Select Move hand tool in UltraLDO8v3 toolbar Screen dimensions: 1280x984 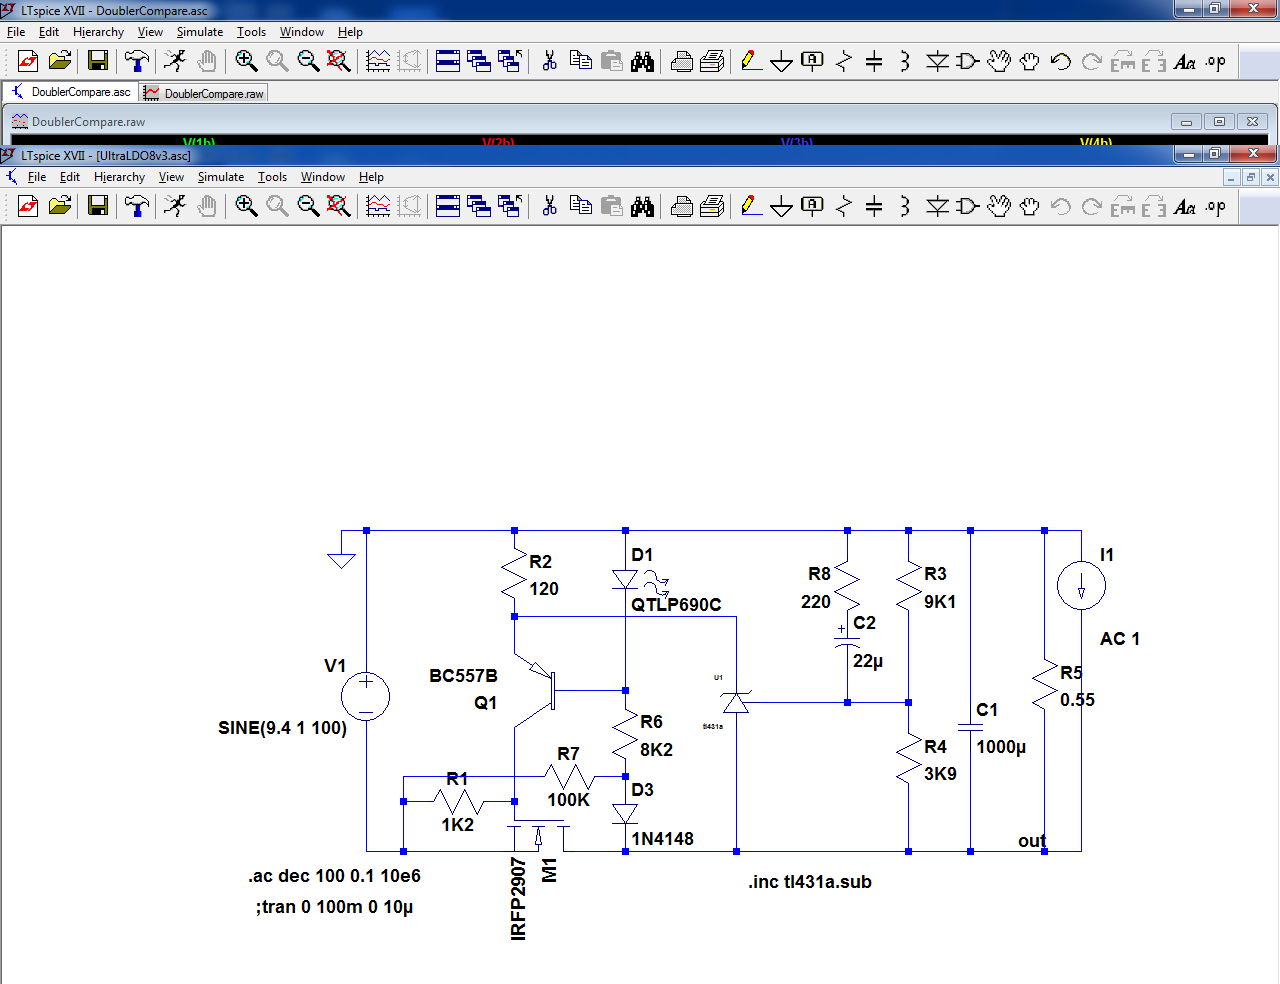pyautogui.click(x=999, y=206)
